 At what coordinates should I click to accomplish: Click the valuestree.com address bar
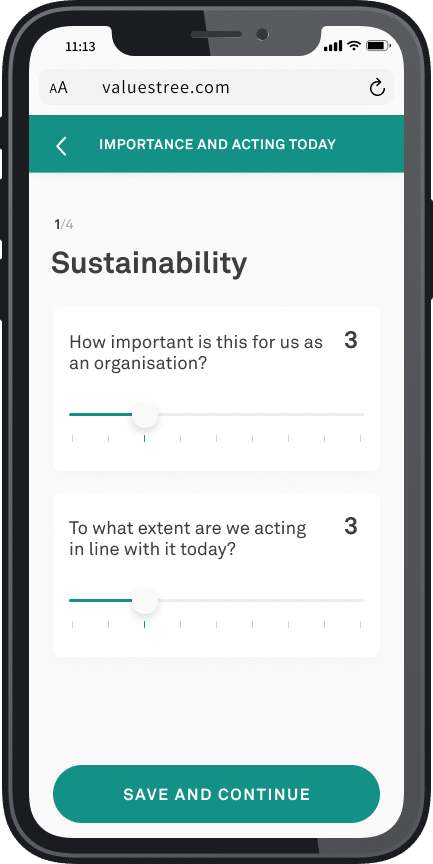(216, 88)
